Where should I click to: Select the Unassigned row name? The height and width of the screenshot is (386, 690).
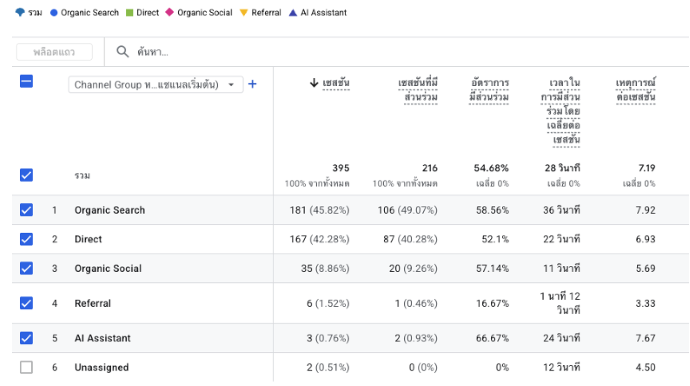102,367
